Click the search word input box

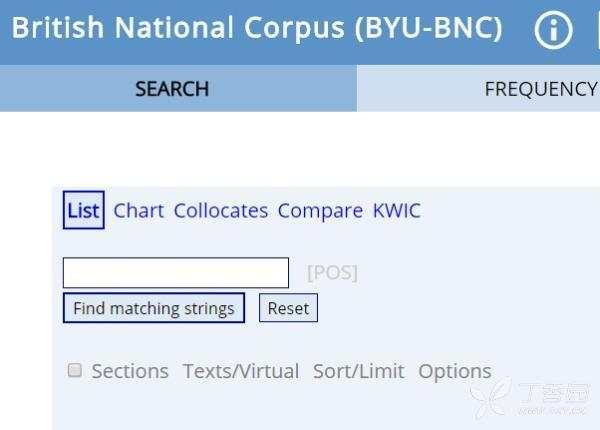point(176,272)
